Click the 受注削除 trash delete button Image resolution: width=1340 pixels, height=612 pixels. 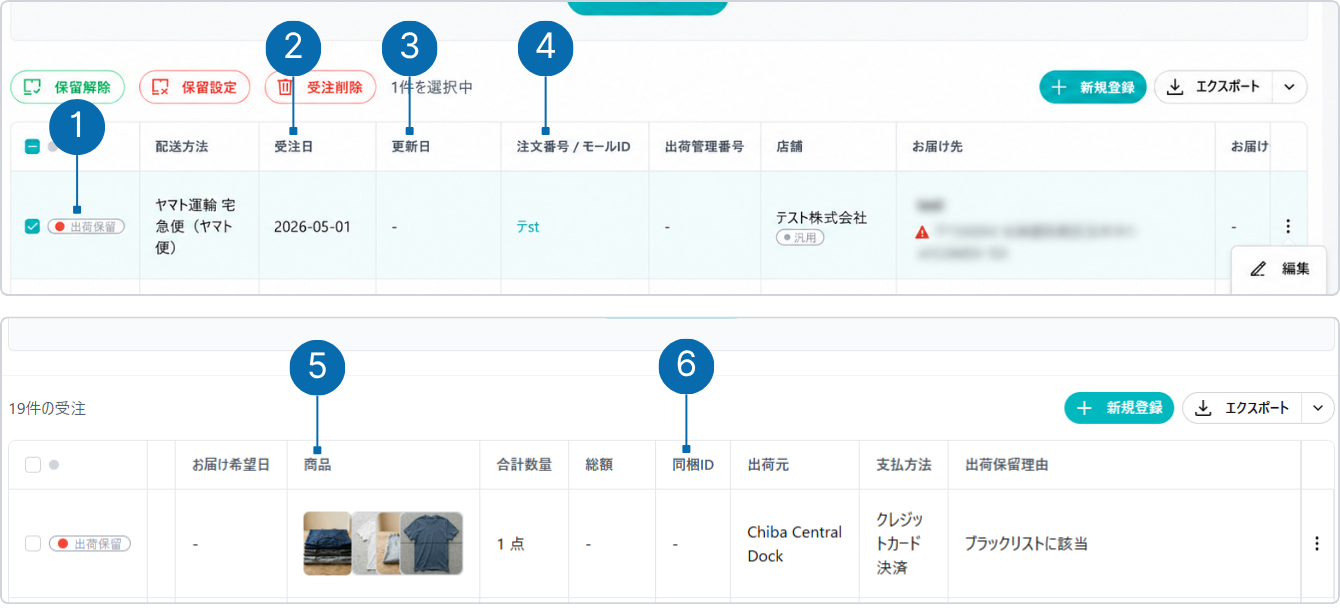320,87
